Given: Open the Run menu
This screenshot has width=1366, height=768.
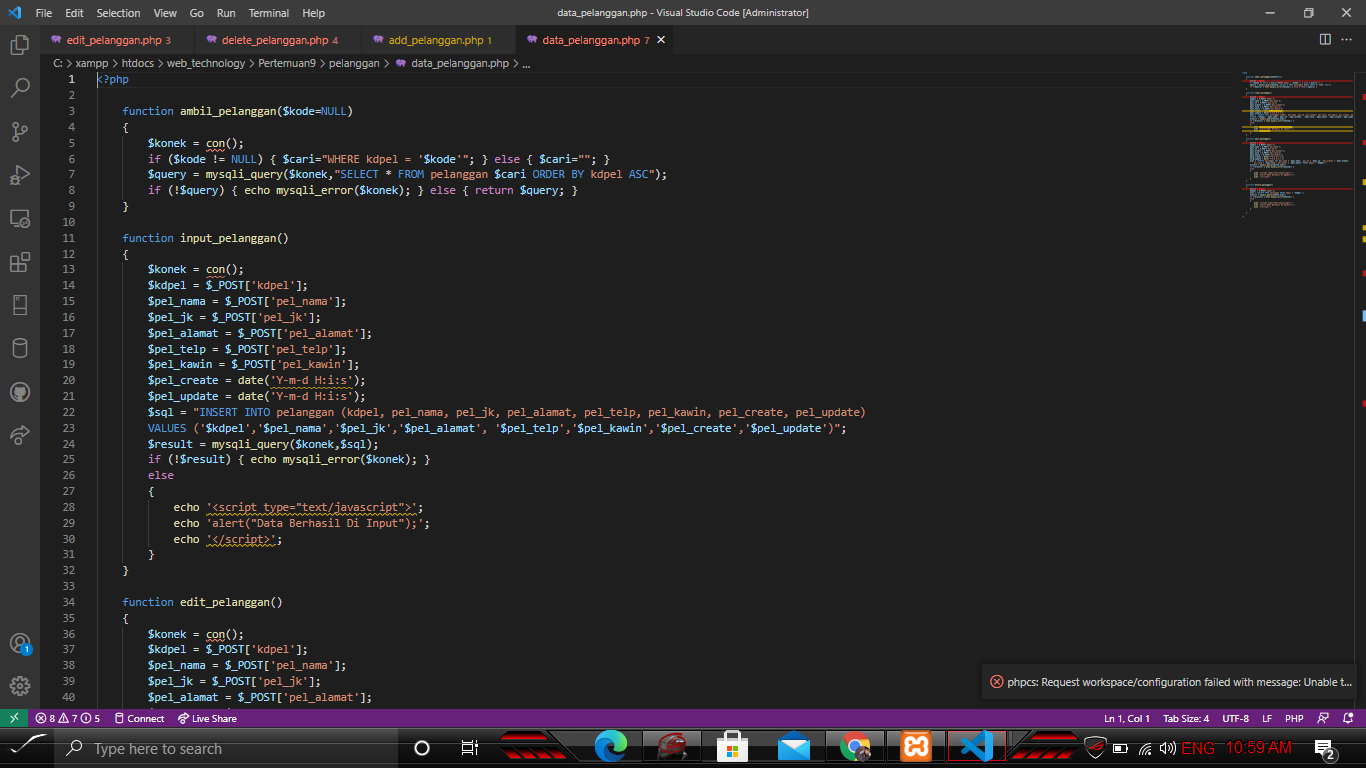Looking at the screenshot, I should pyautogui.click(x=226, y=13).
